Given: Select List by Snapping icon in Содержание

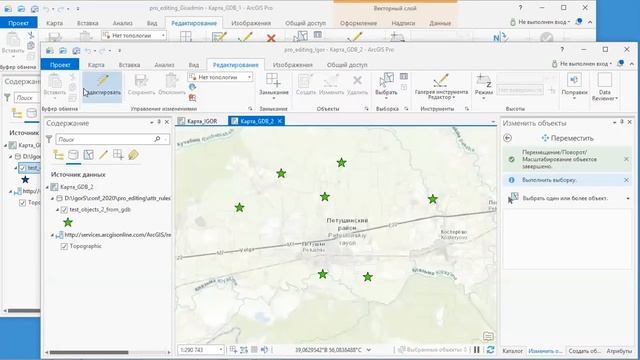Looking at the screenshot, I should coord(118,155).
